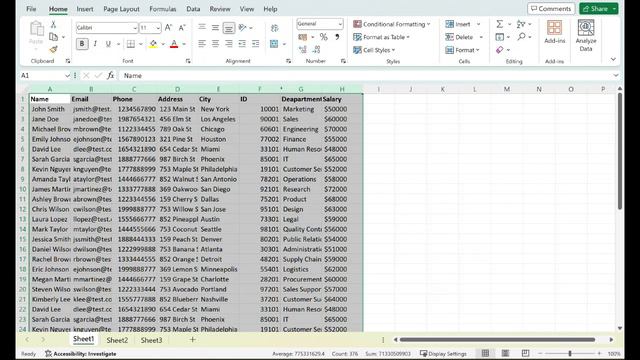640x360 pixels.
Task: Open the Format cells dropdown
Action: click(x=478, y=50)
